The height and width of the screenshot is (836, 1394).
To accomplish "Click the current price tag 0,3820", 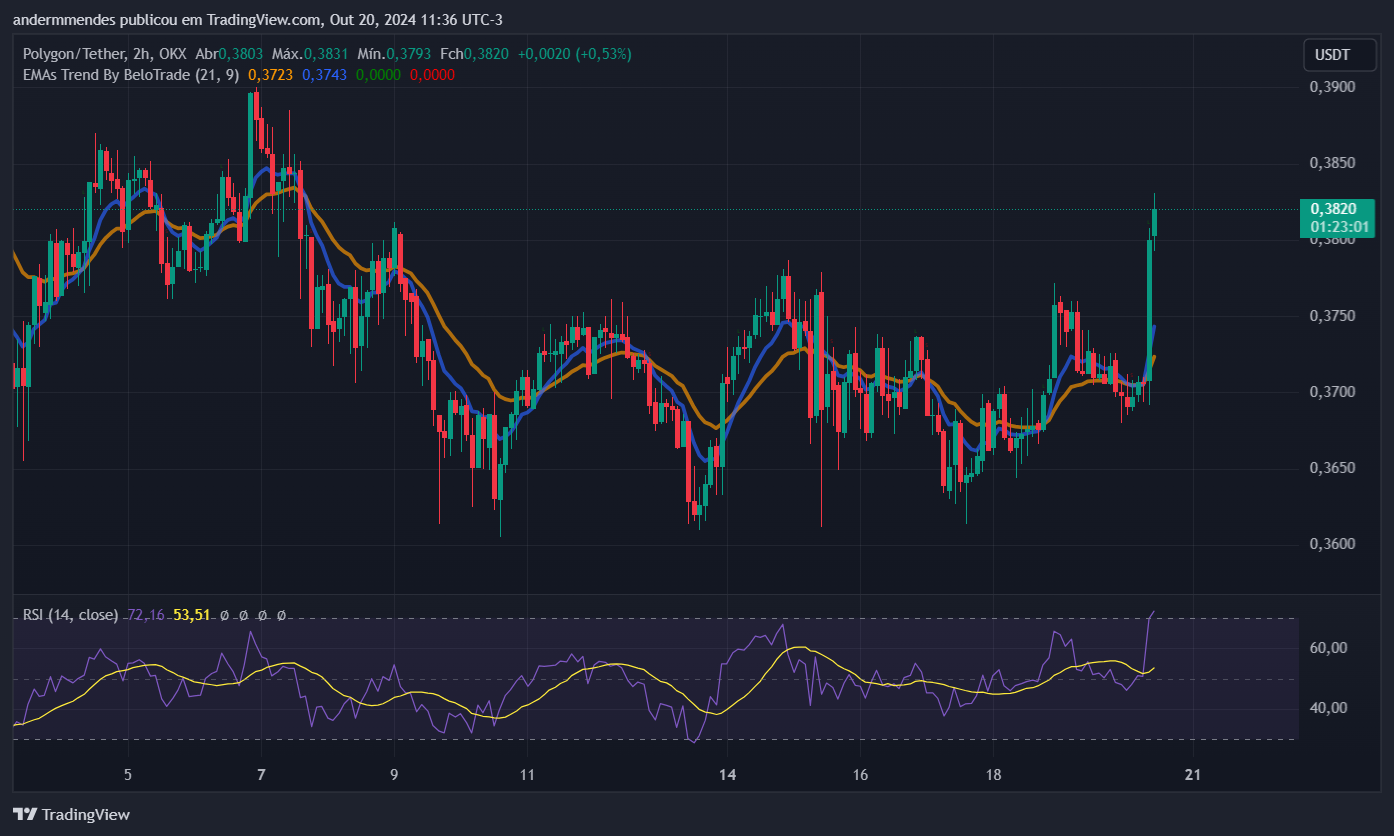I will pyautogui.click(x=1337, y=209).
